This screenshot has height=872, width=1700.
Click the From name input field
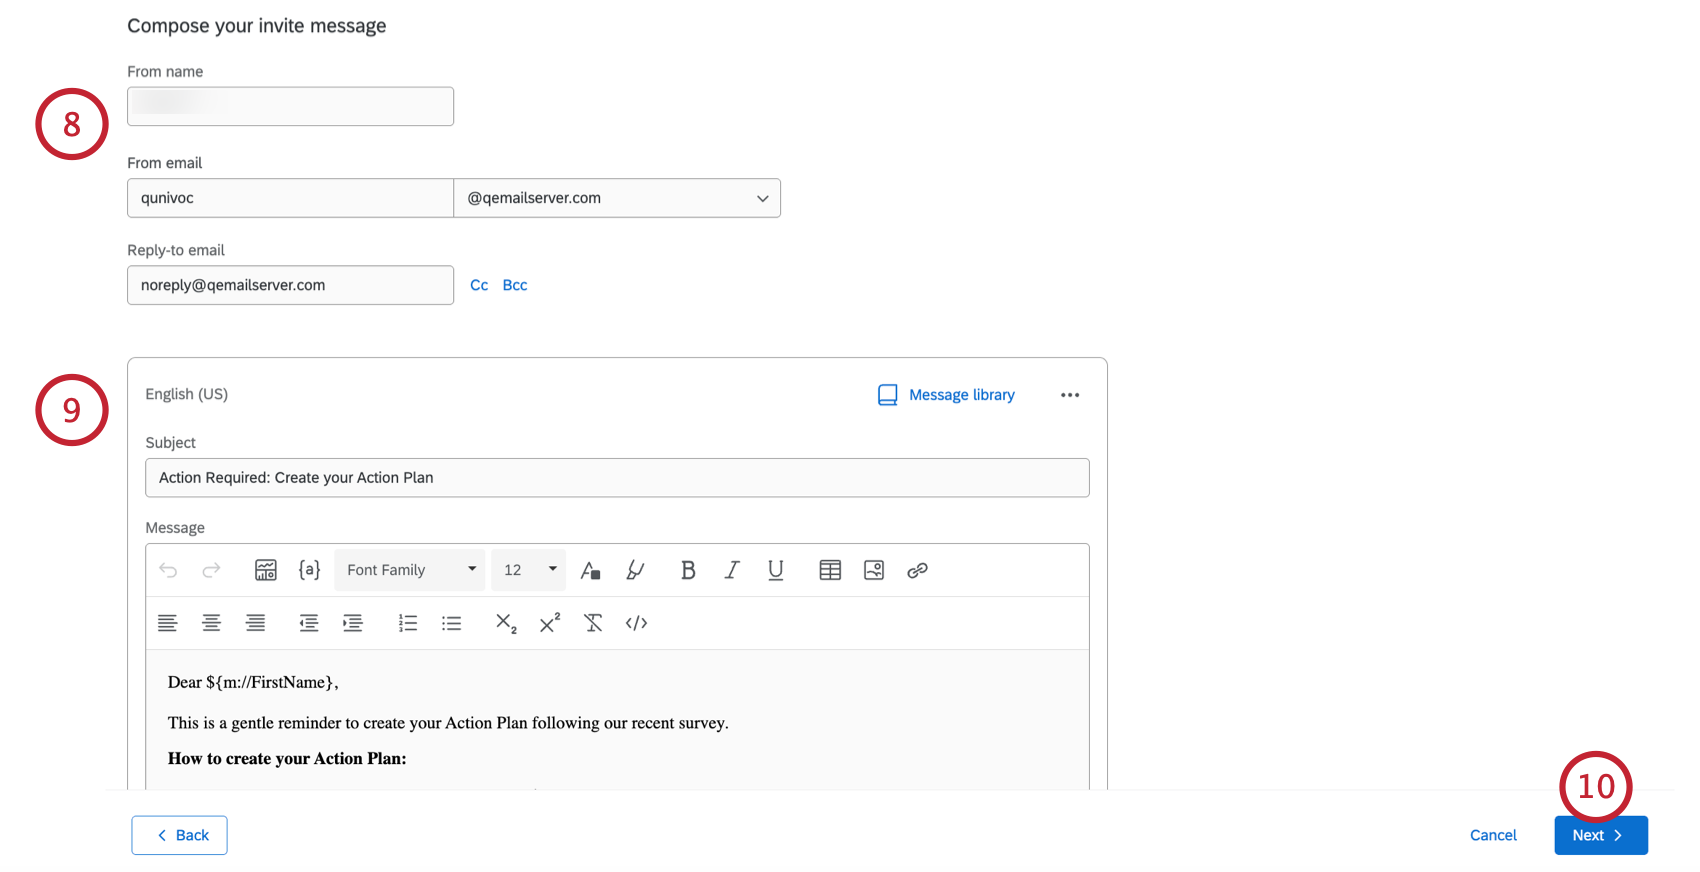point(291,106)
